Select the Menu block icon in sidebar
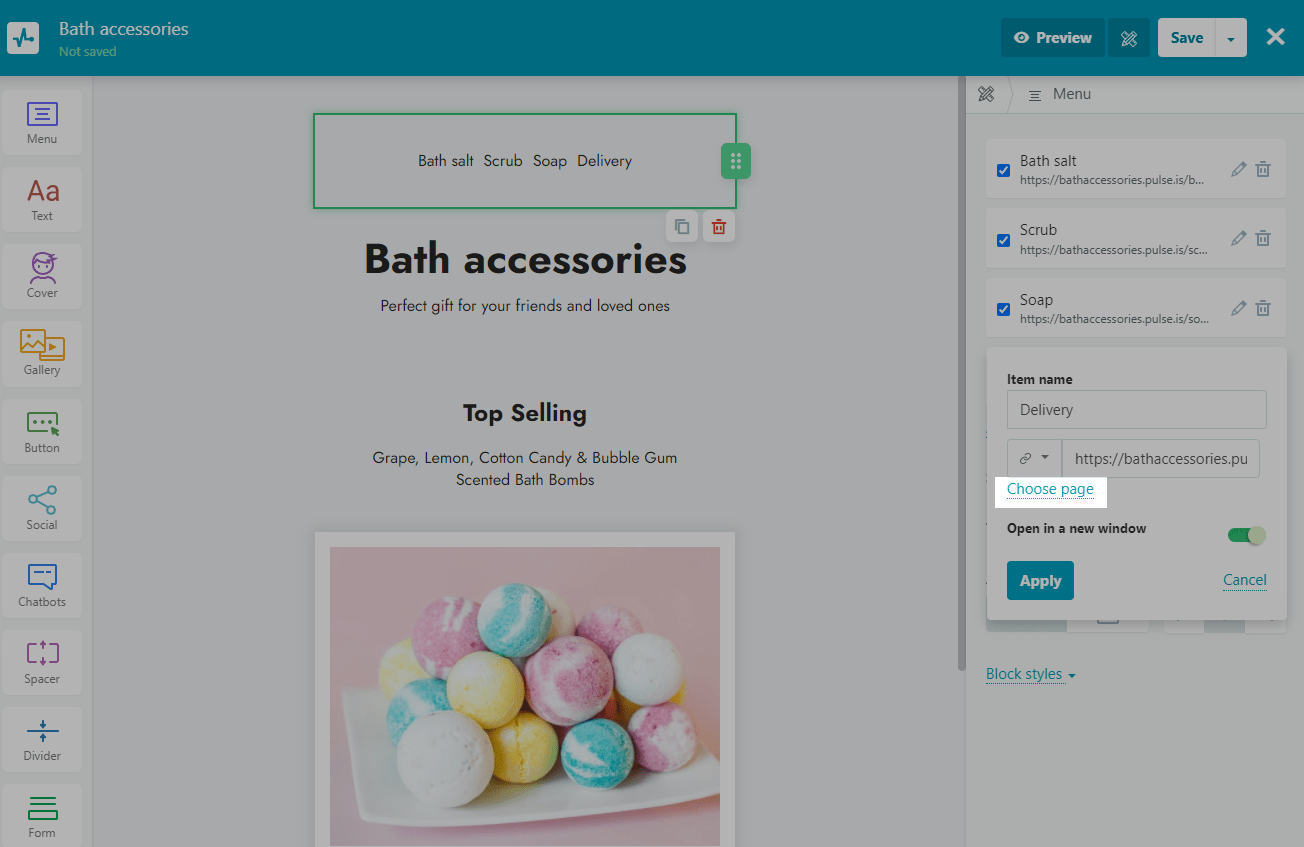Screen dimensions: 1304x847 pyautogui.click(x=42, y=122)
